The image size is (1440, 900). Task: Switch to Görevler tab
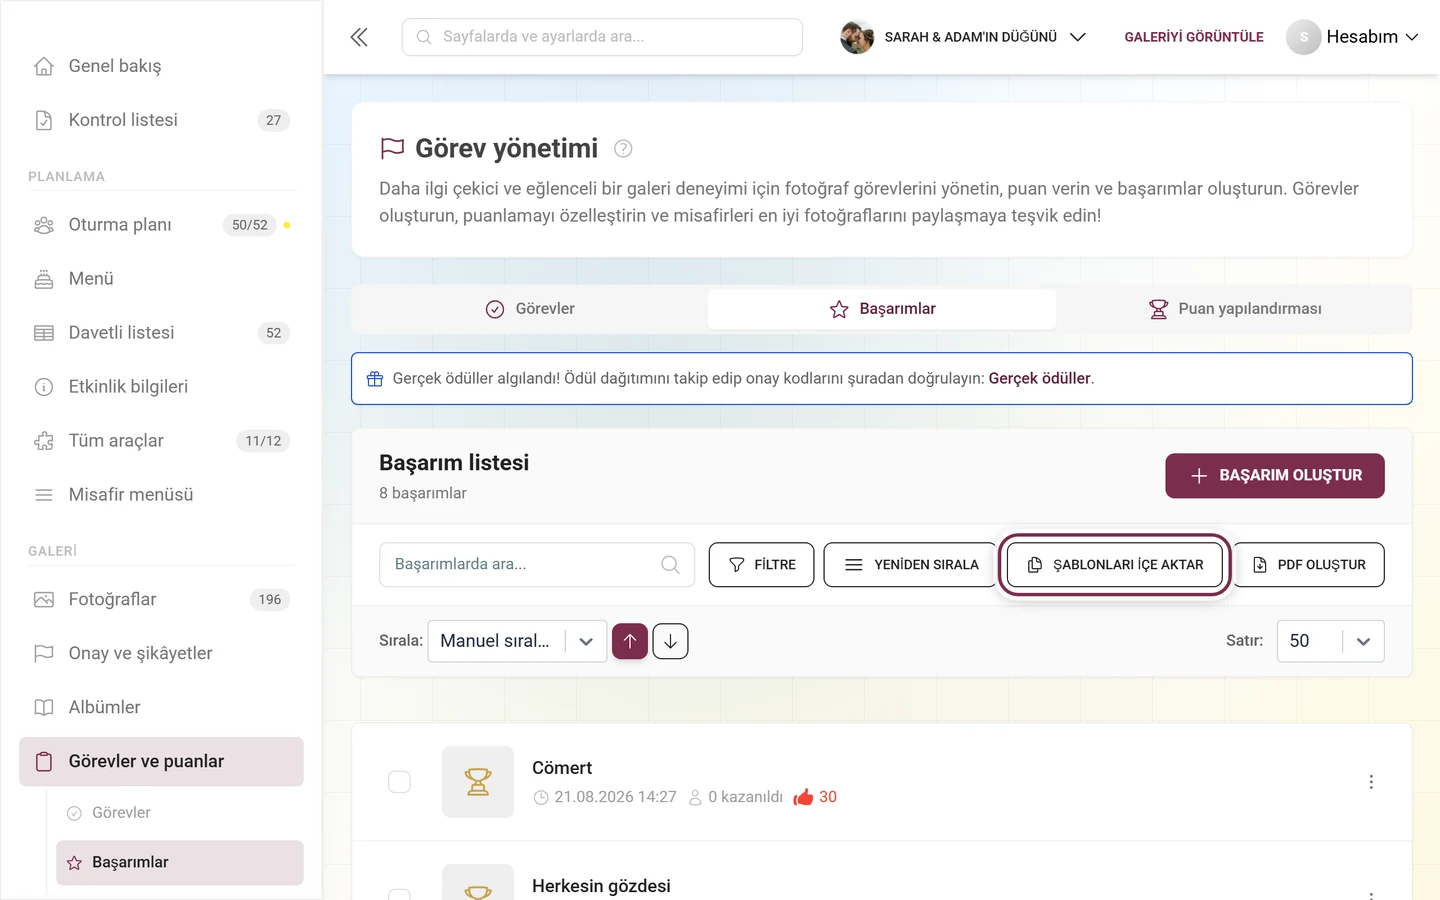530,309
